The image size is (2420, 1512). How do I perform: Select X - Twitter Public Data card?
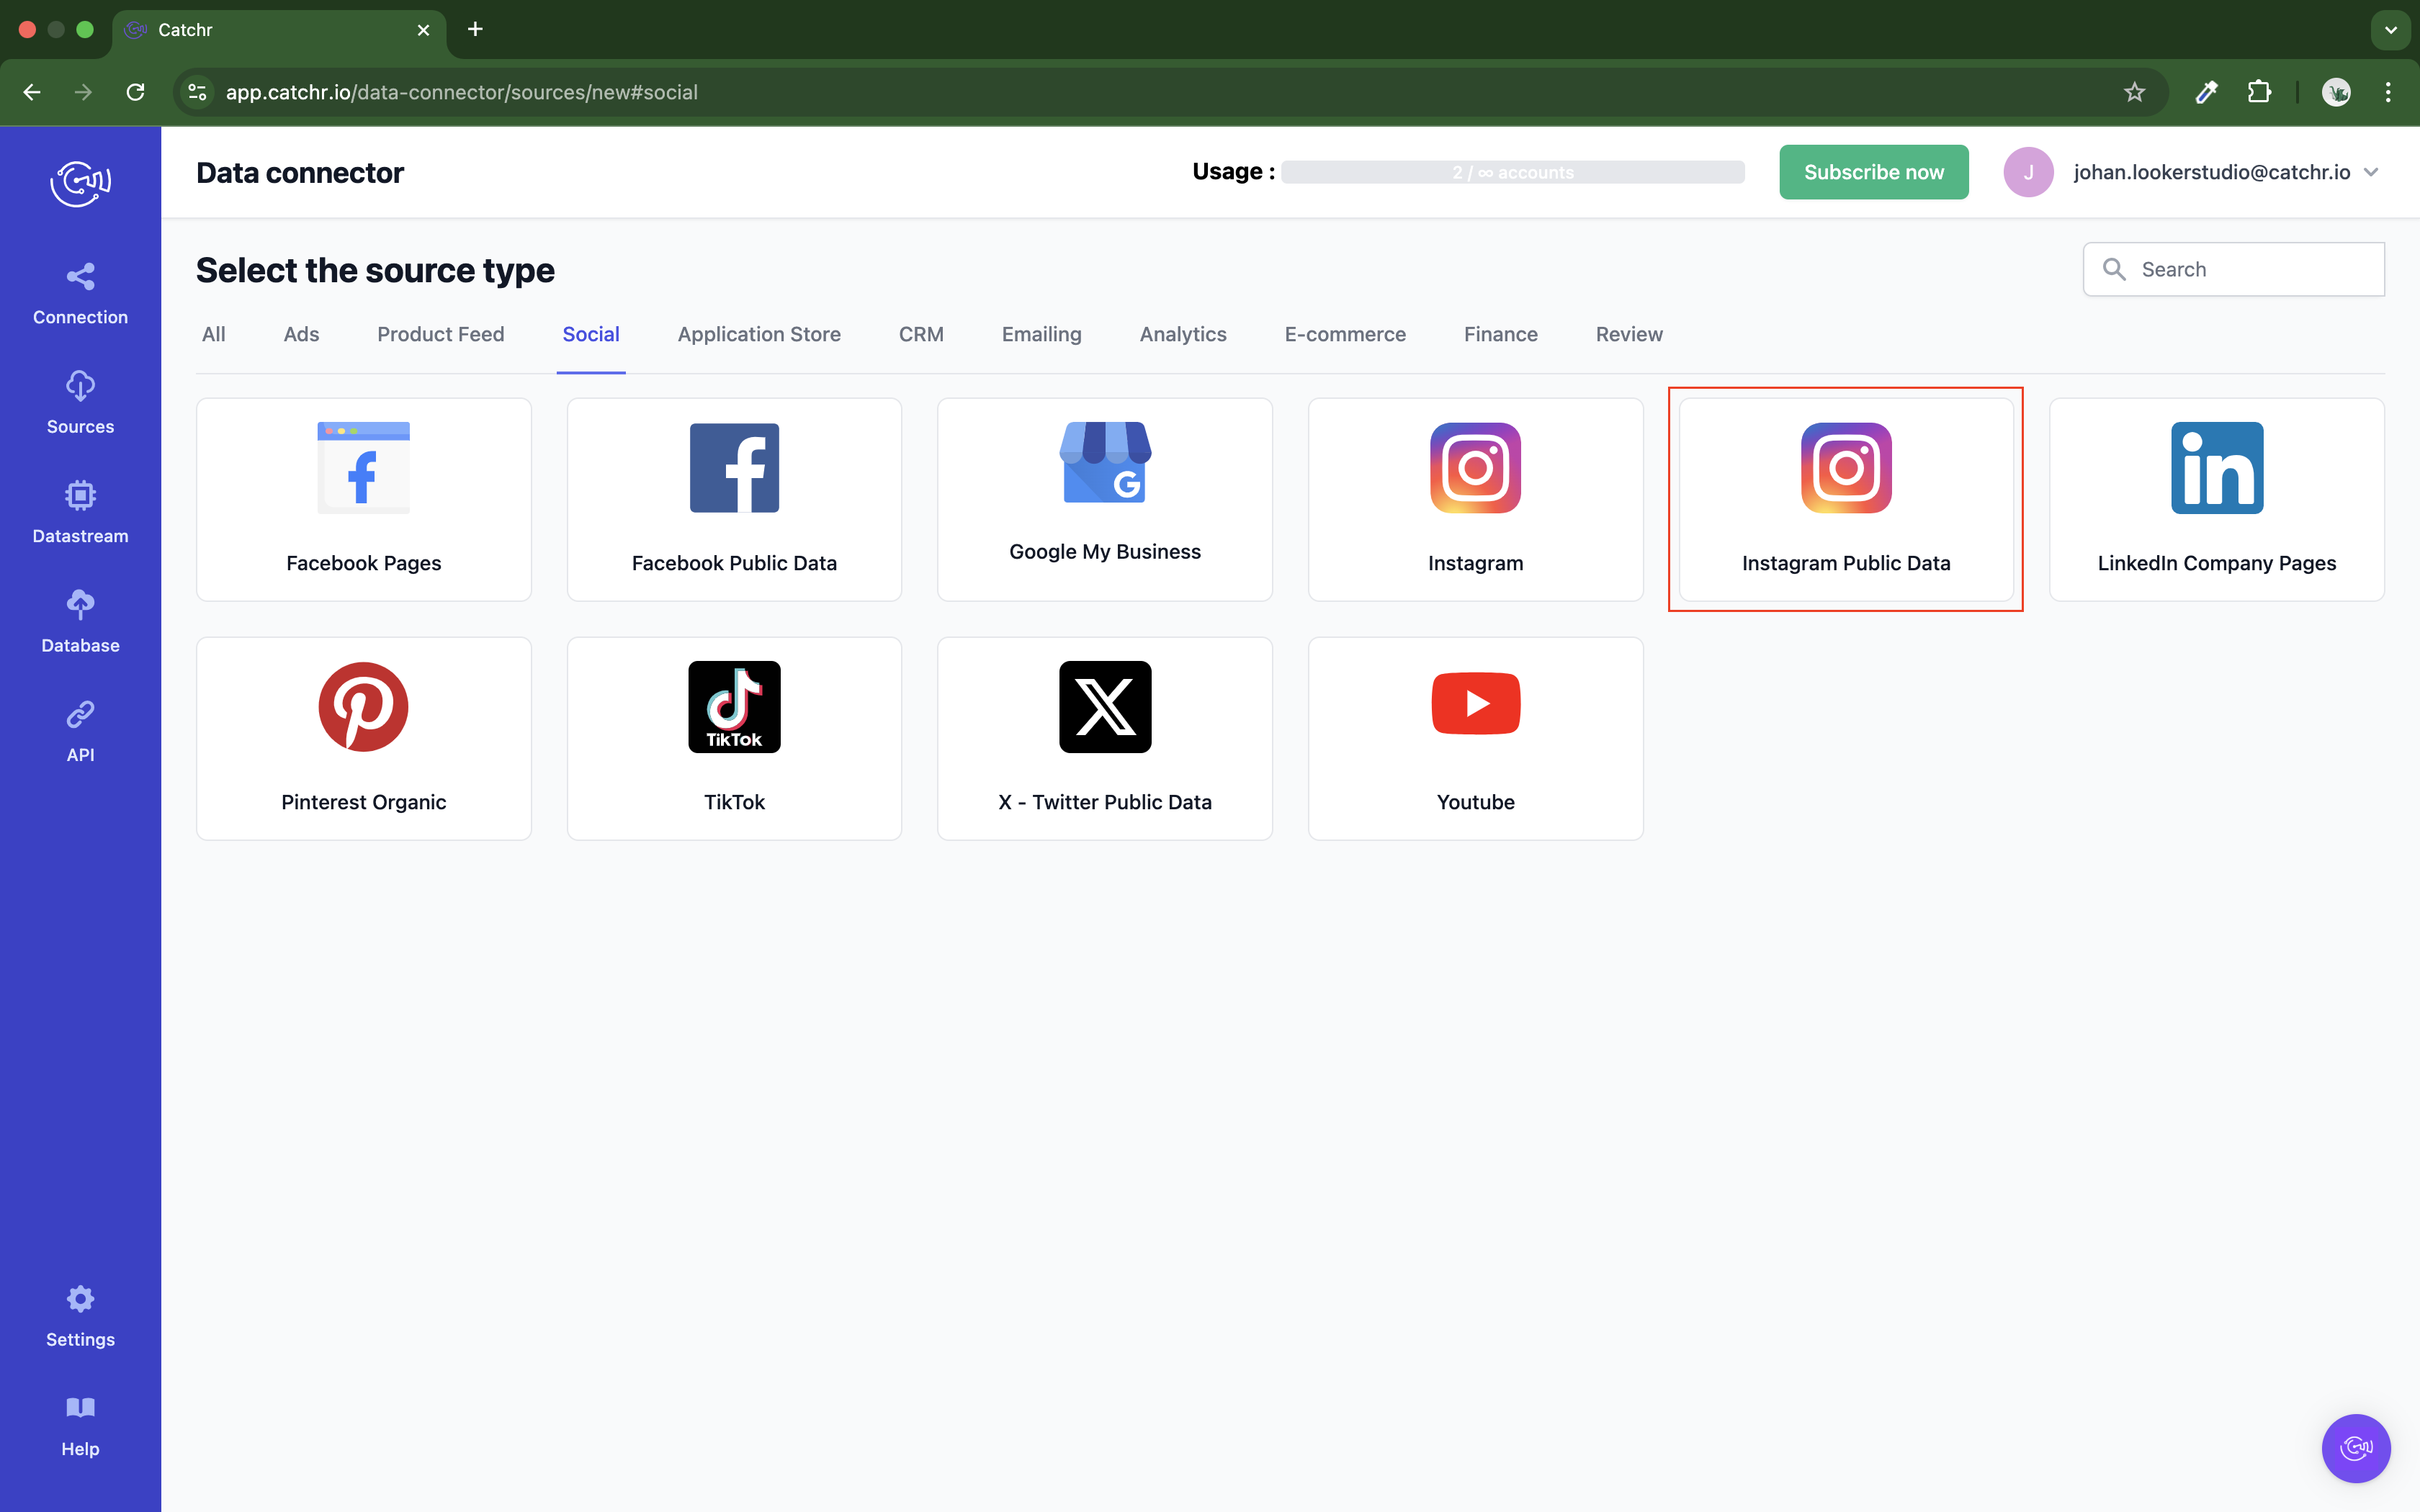tap(1105, 738)
